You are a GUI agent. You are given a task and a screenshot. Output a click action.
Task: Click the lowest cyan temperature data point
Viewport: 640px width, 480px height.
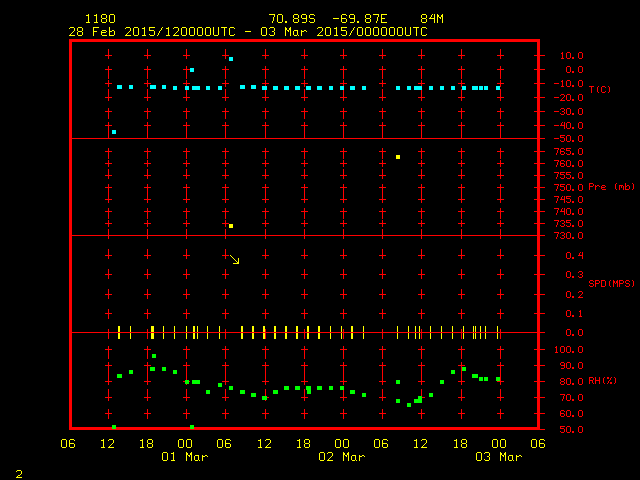click(114, 132)
